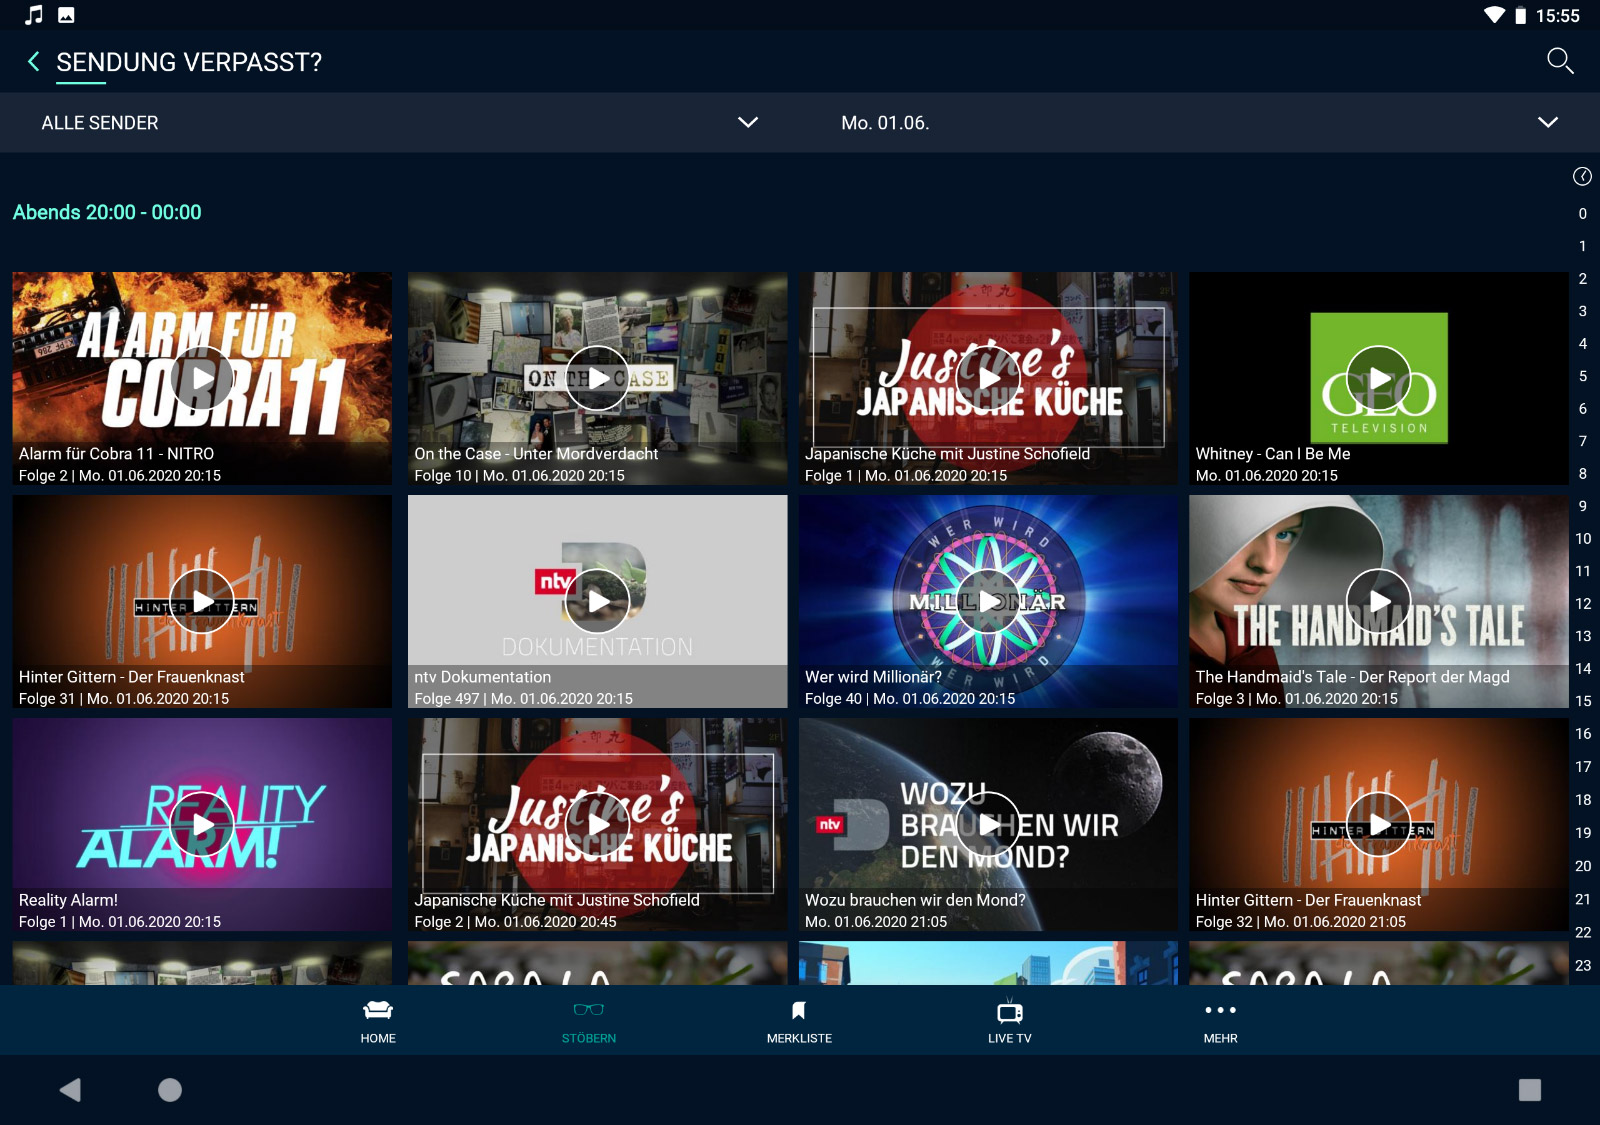Jump to hour 12 in the index
This screenshot has width=1600, height=1125.
click(x=1583, y=604)
